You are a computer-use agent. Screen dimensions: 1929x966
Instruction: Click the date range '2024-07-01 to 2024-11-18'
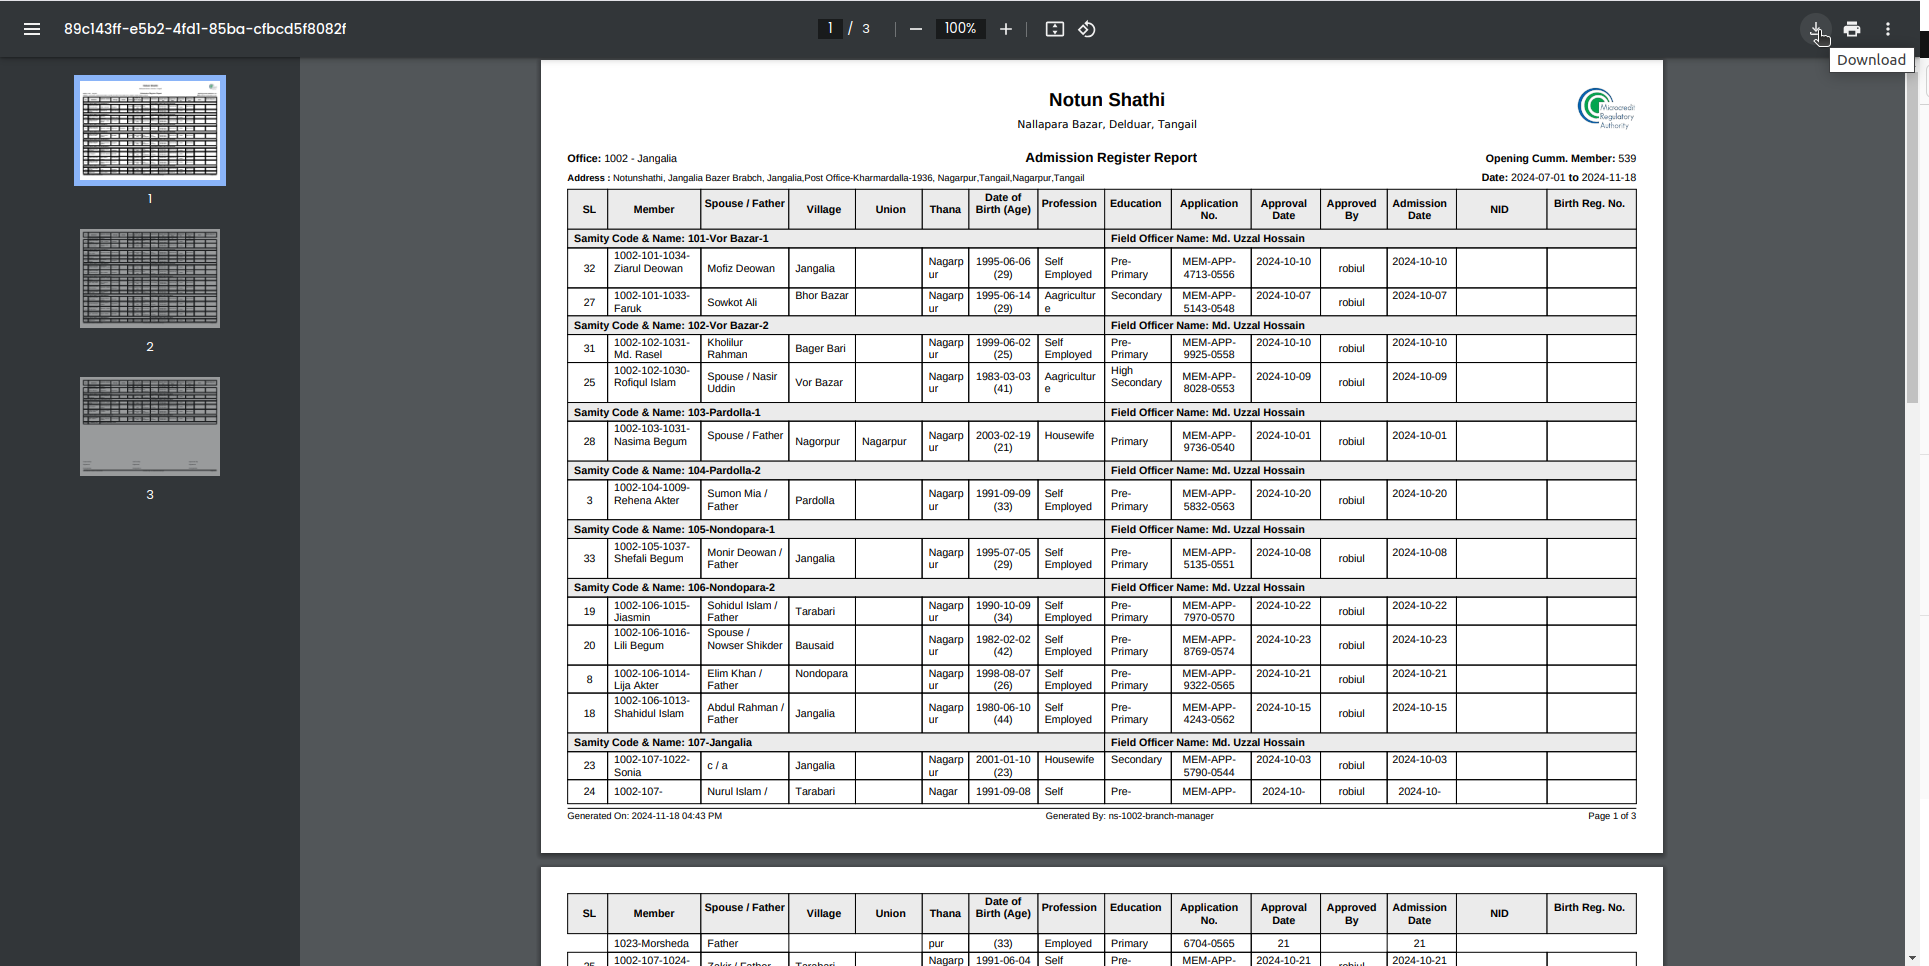pos(1573,177)
